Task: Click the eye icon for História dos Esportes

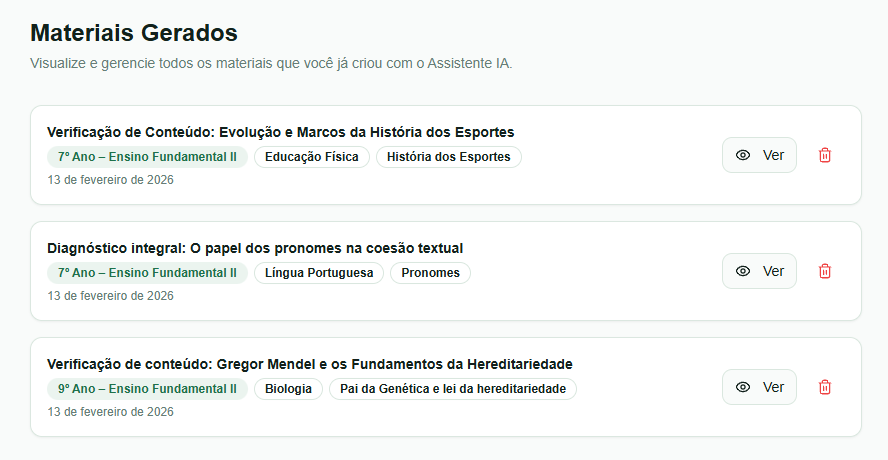Action: (743, 155)
